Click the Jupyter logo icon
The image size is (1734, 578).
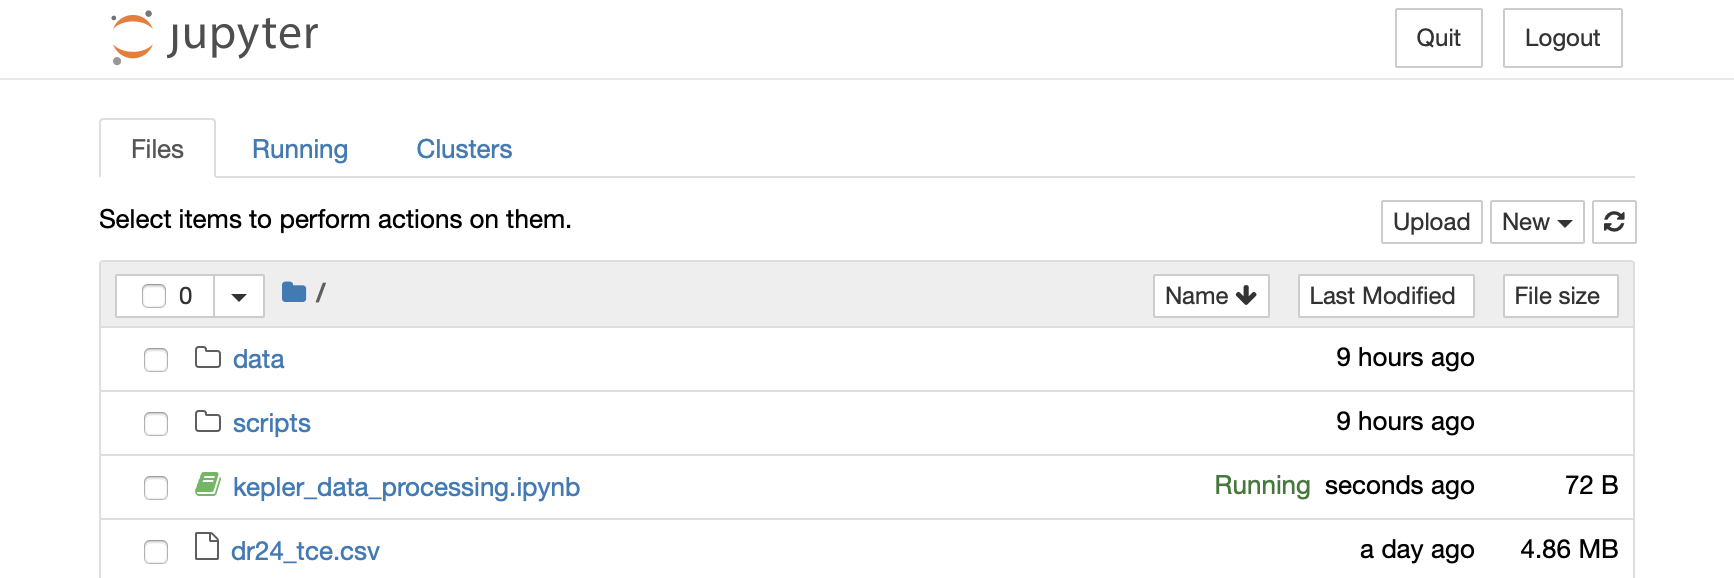[x=132, y=37]
